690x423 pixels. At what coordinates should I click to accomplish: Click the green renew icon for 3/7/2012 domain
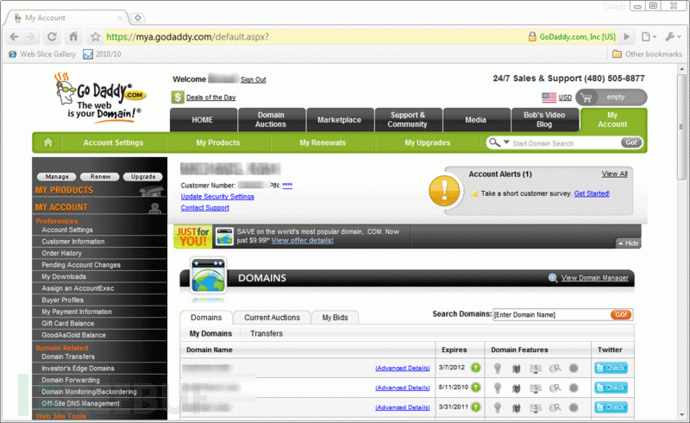pyautogui.click(x=476, y=368)
